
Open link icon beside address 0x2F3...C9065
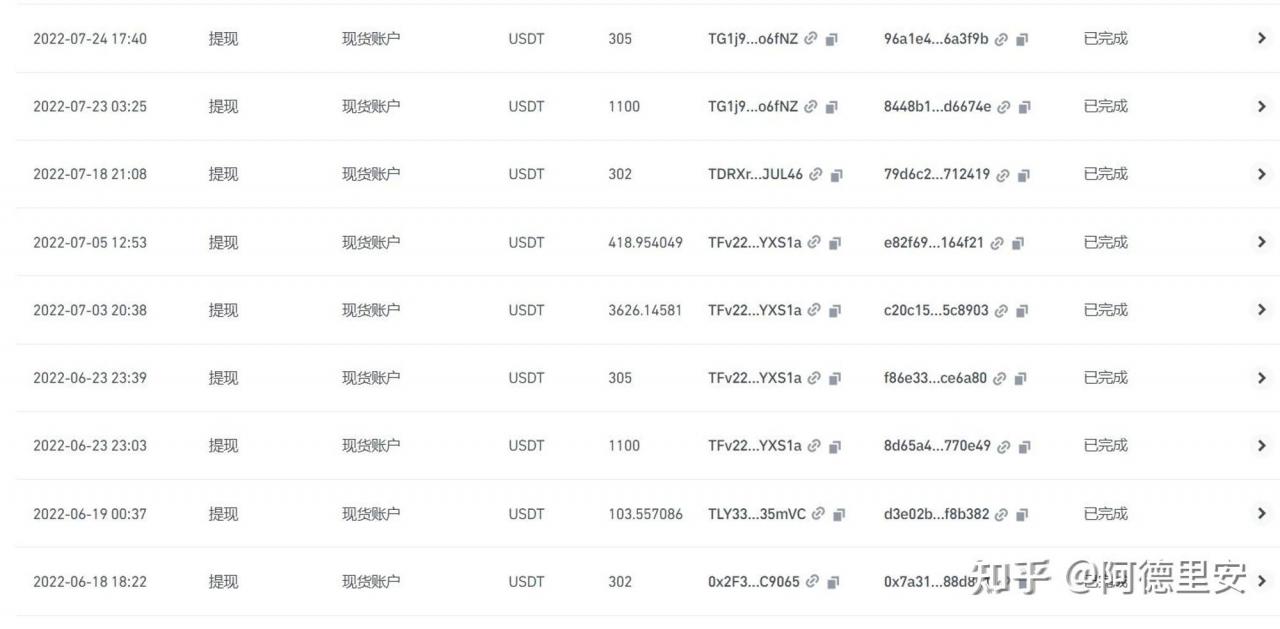click(813, 582)
